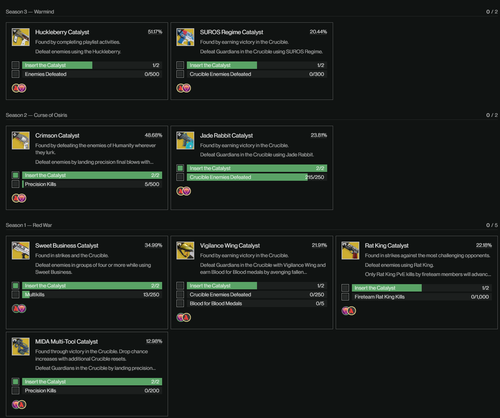Open the Crimson Catalyst weapon icon
500x418 pixels.
[21, 140]
